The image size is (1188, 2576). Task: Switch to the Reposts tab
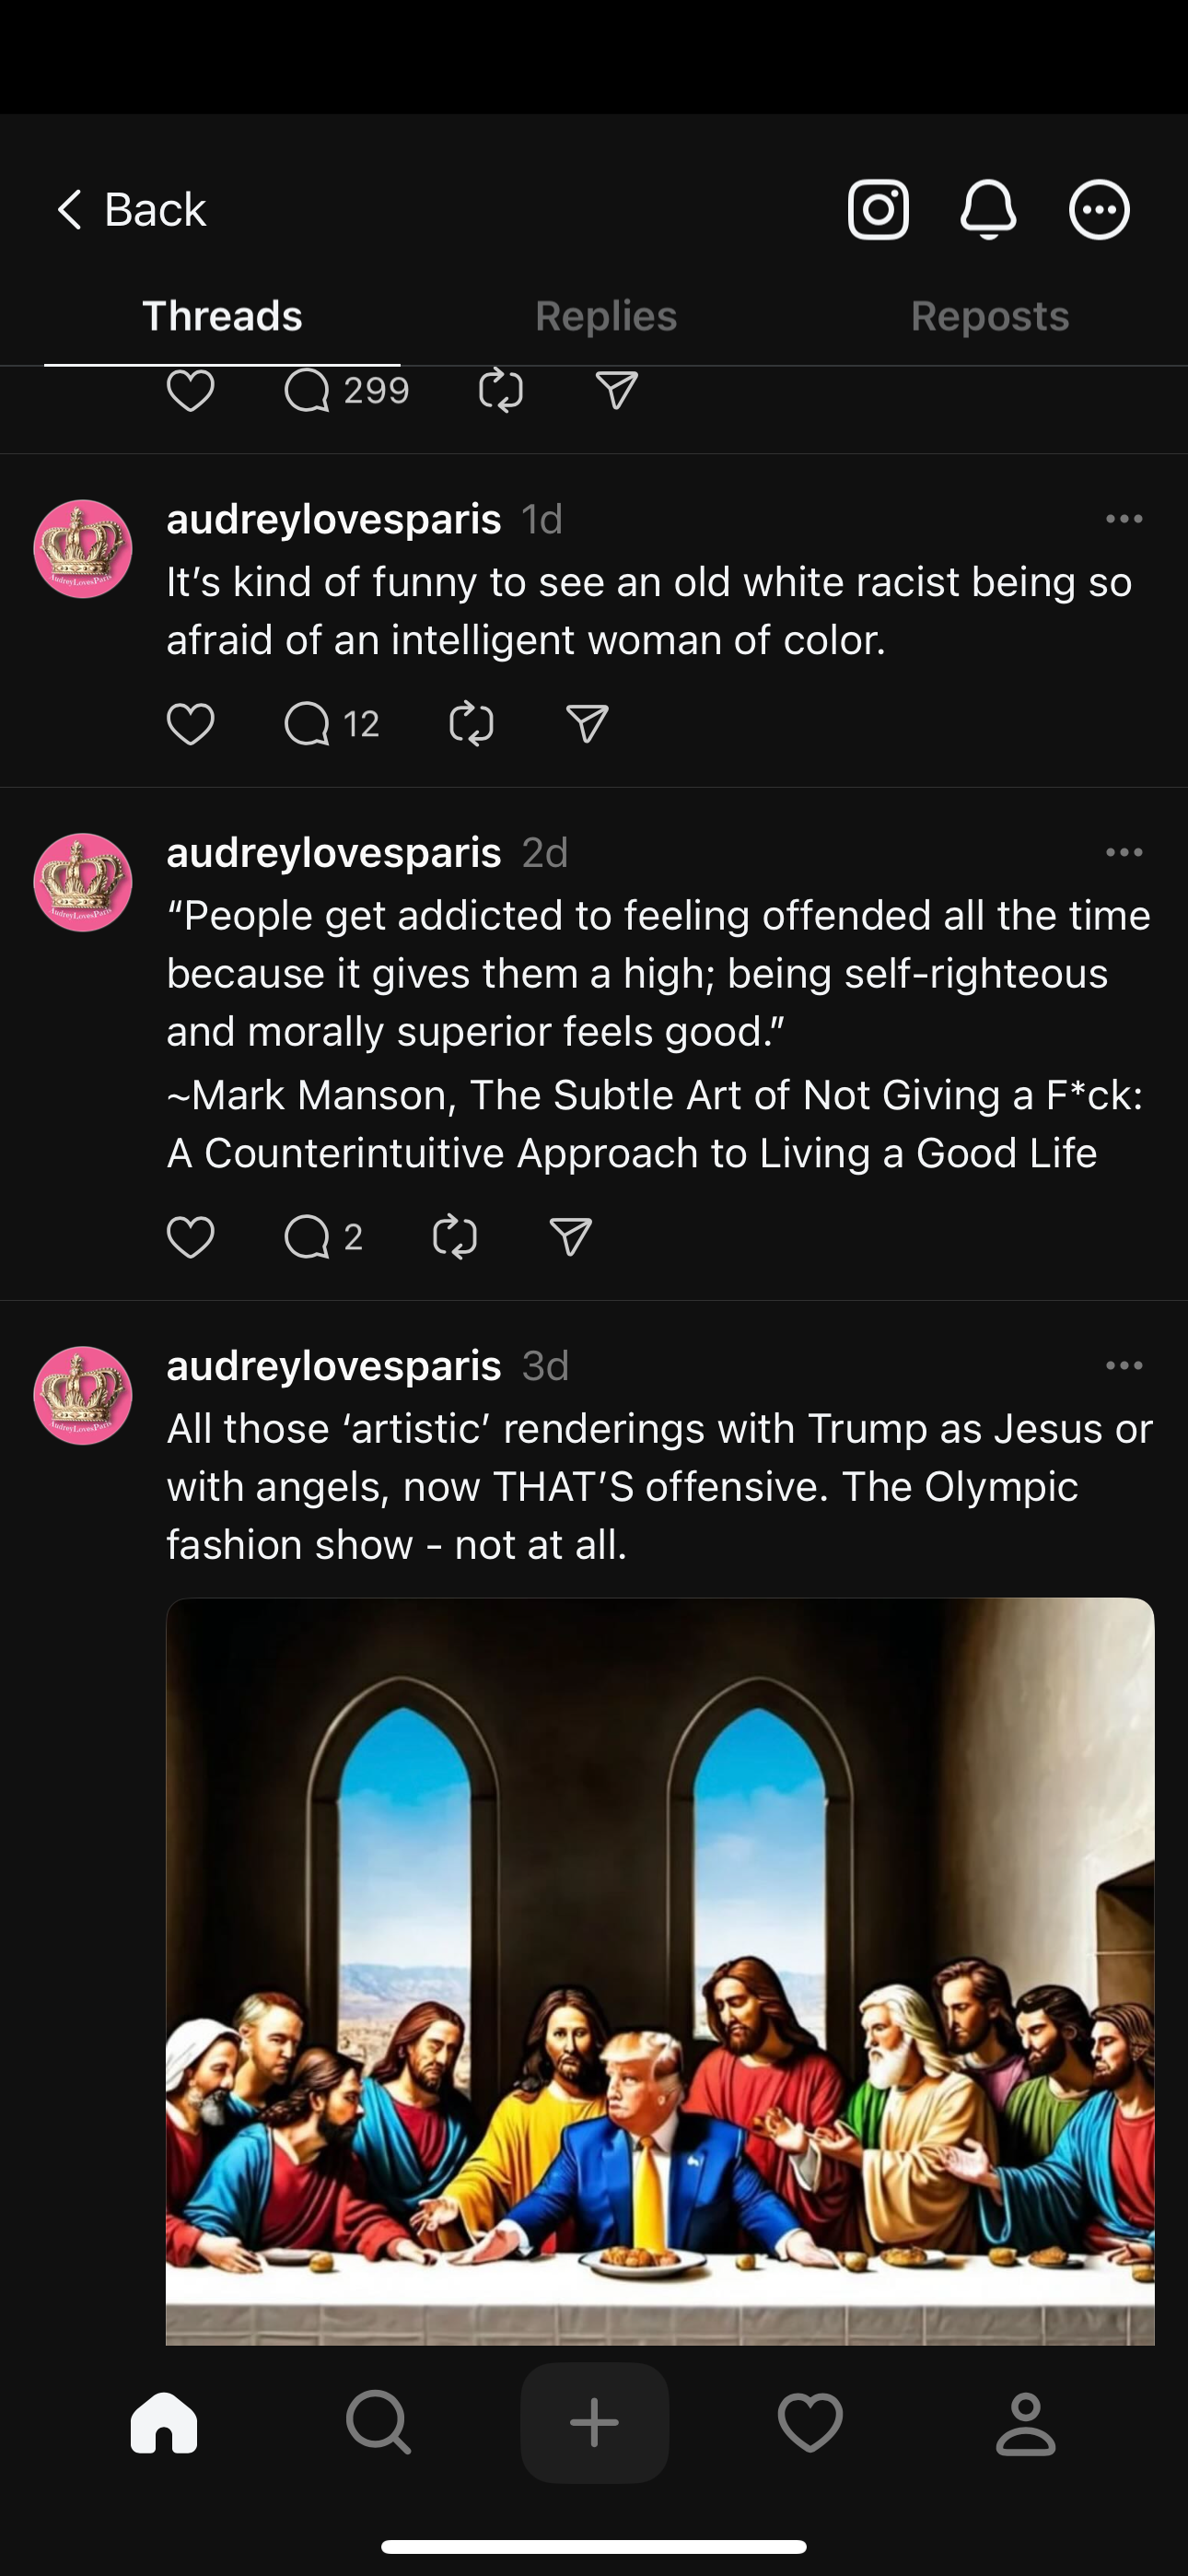989,316
